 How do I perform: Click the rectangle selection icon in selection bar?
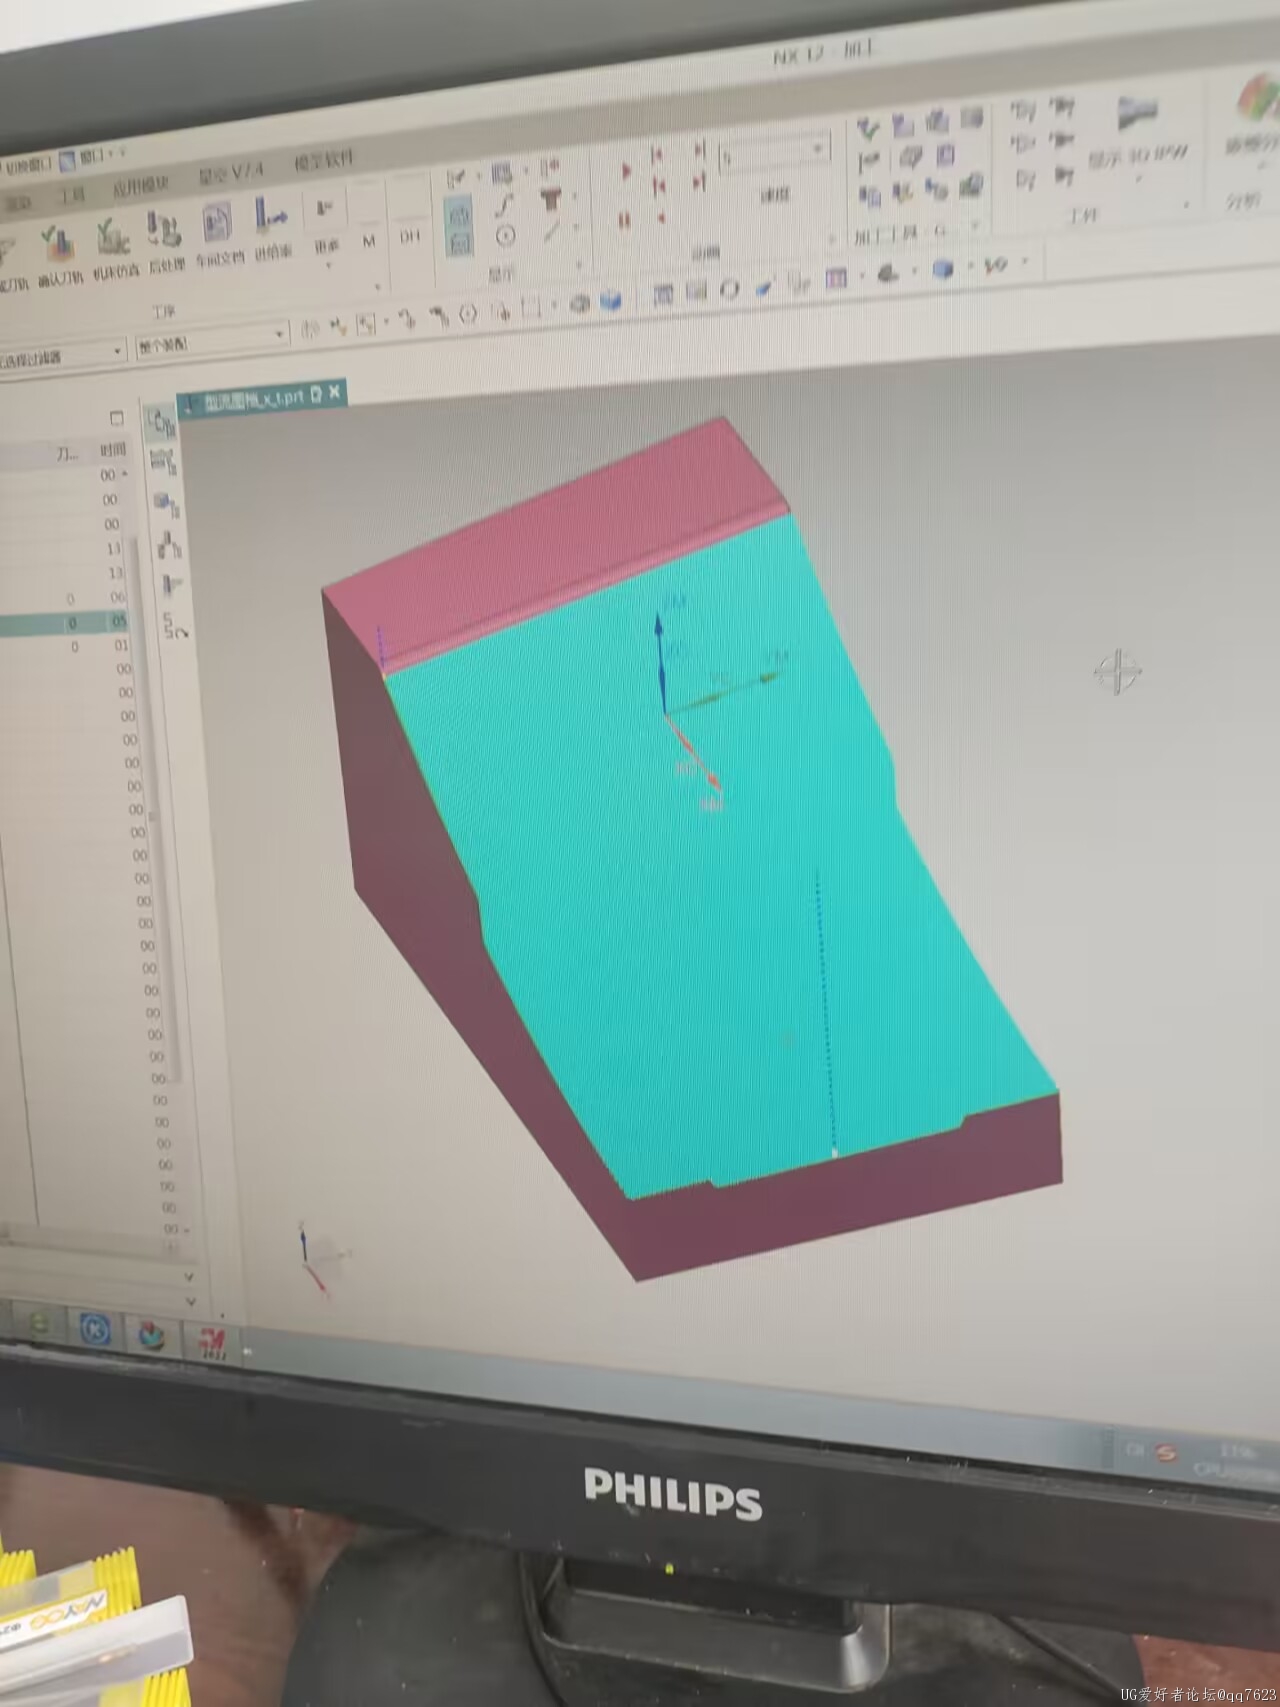pyautogui.click(x=530, y=307)
